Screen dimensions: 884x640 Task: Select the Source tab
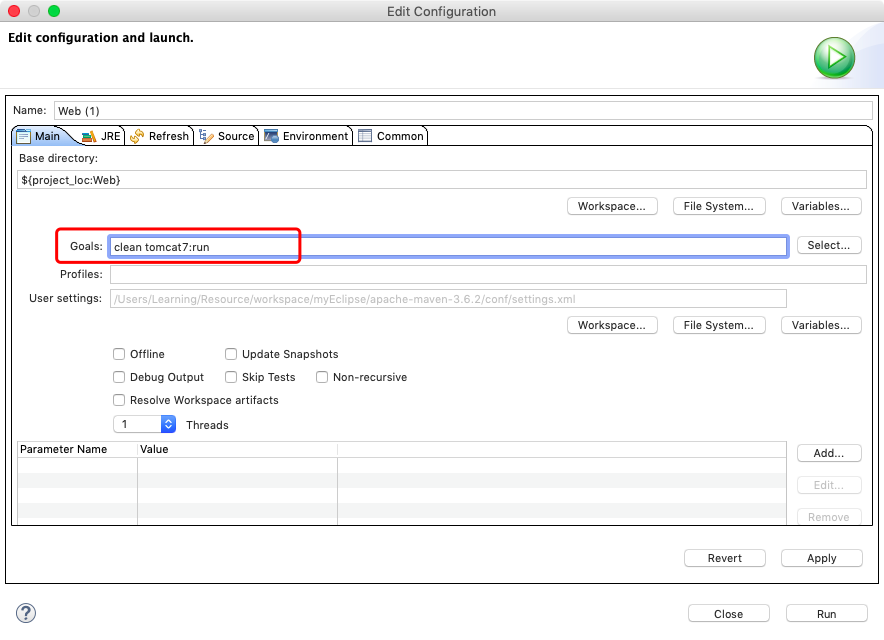[227, 136]
